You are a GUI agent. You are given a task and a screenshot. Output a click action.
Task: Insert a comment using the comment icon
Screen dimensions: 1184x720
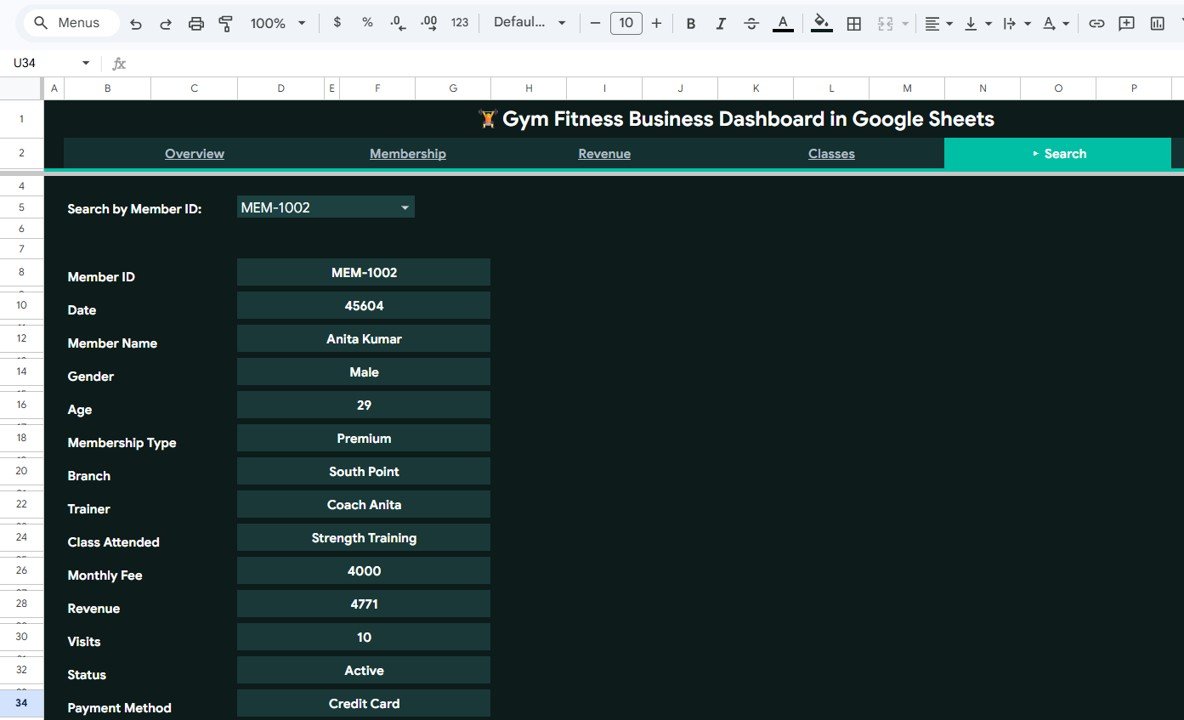[x=1127, y=22]
